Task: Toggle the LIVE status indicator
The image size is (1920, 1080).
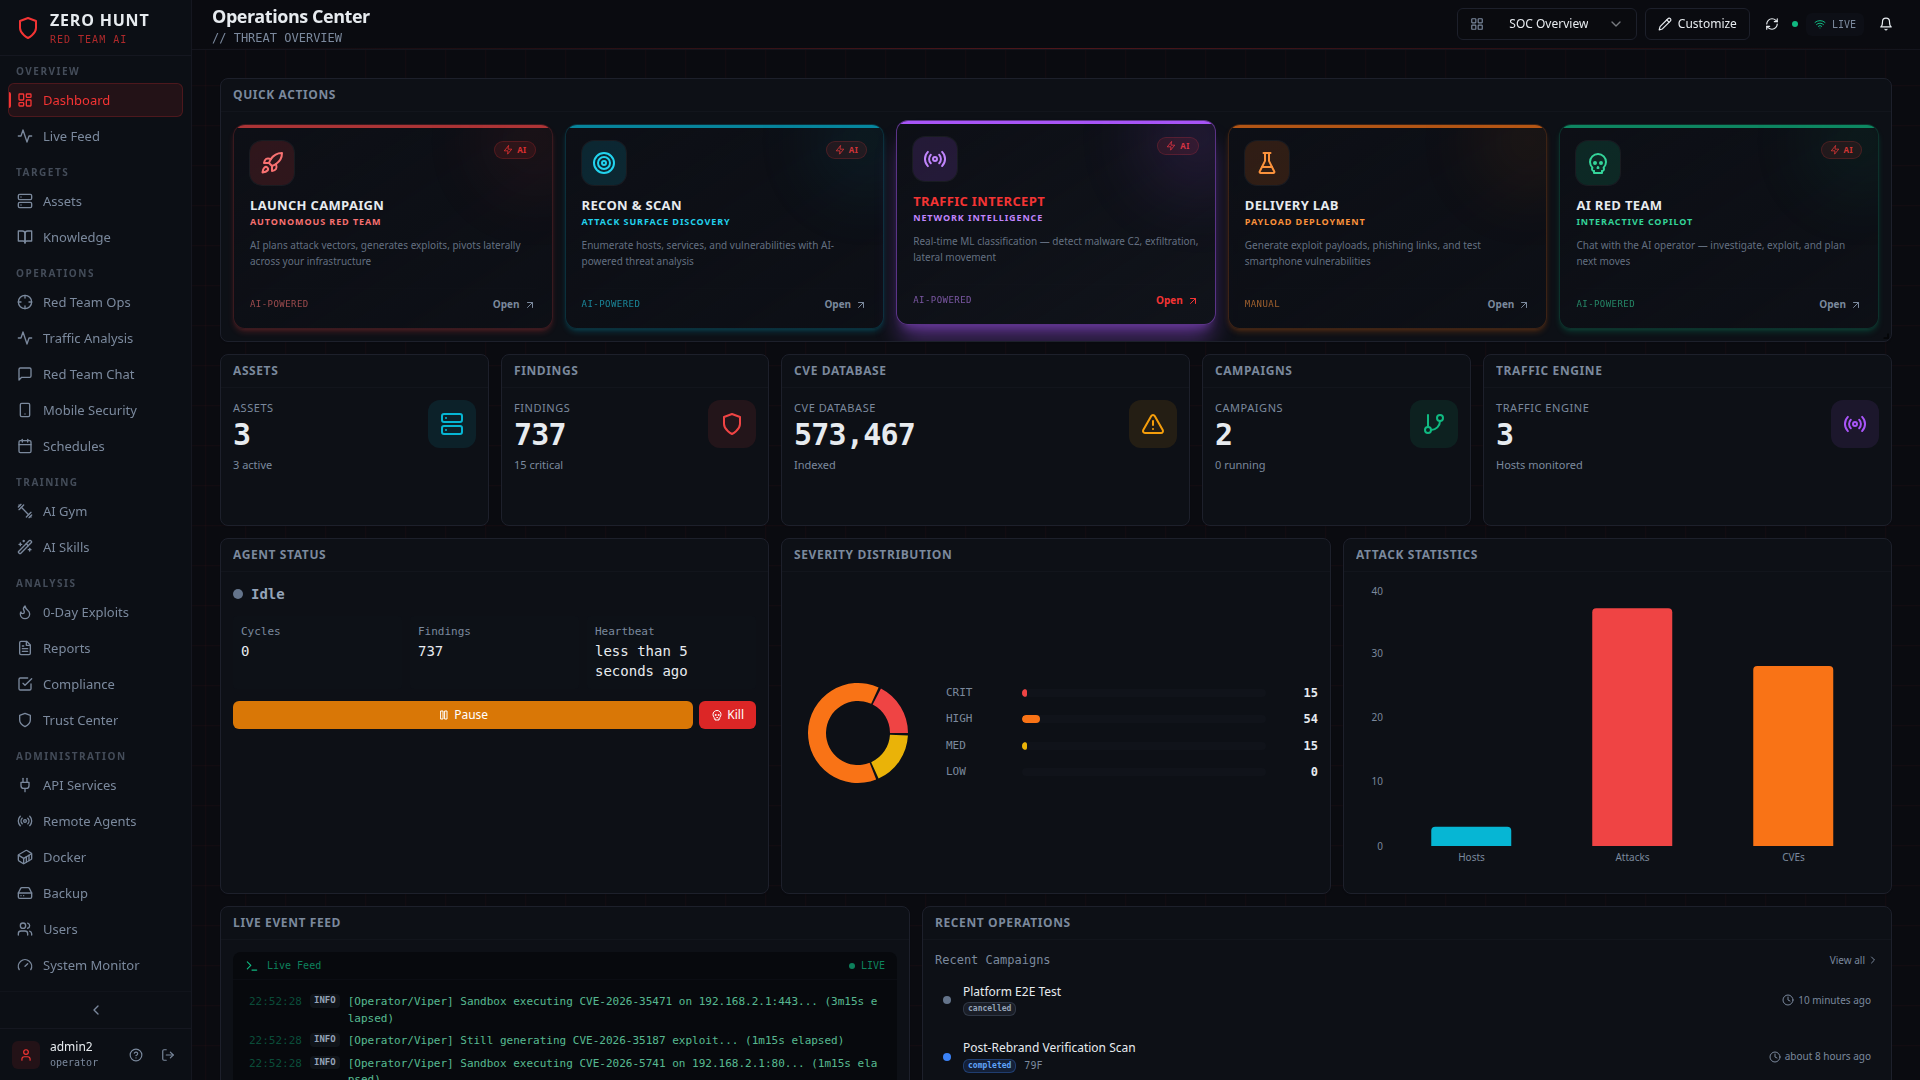Action: pyautogui.click(x=1836, y=23)
